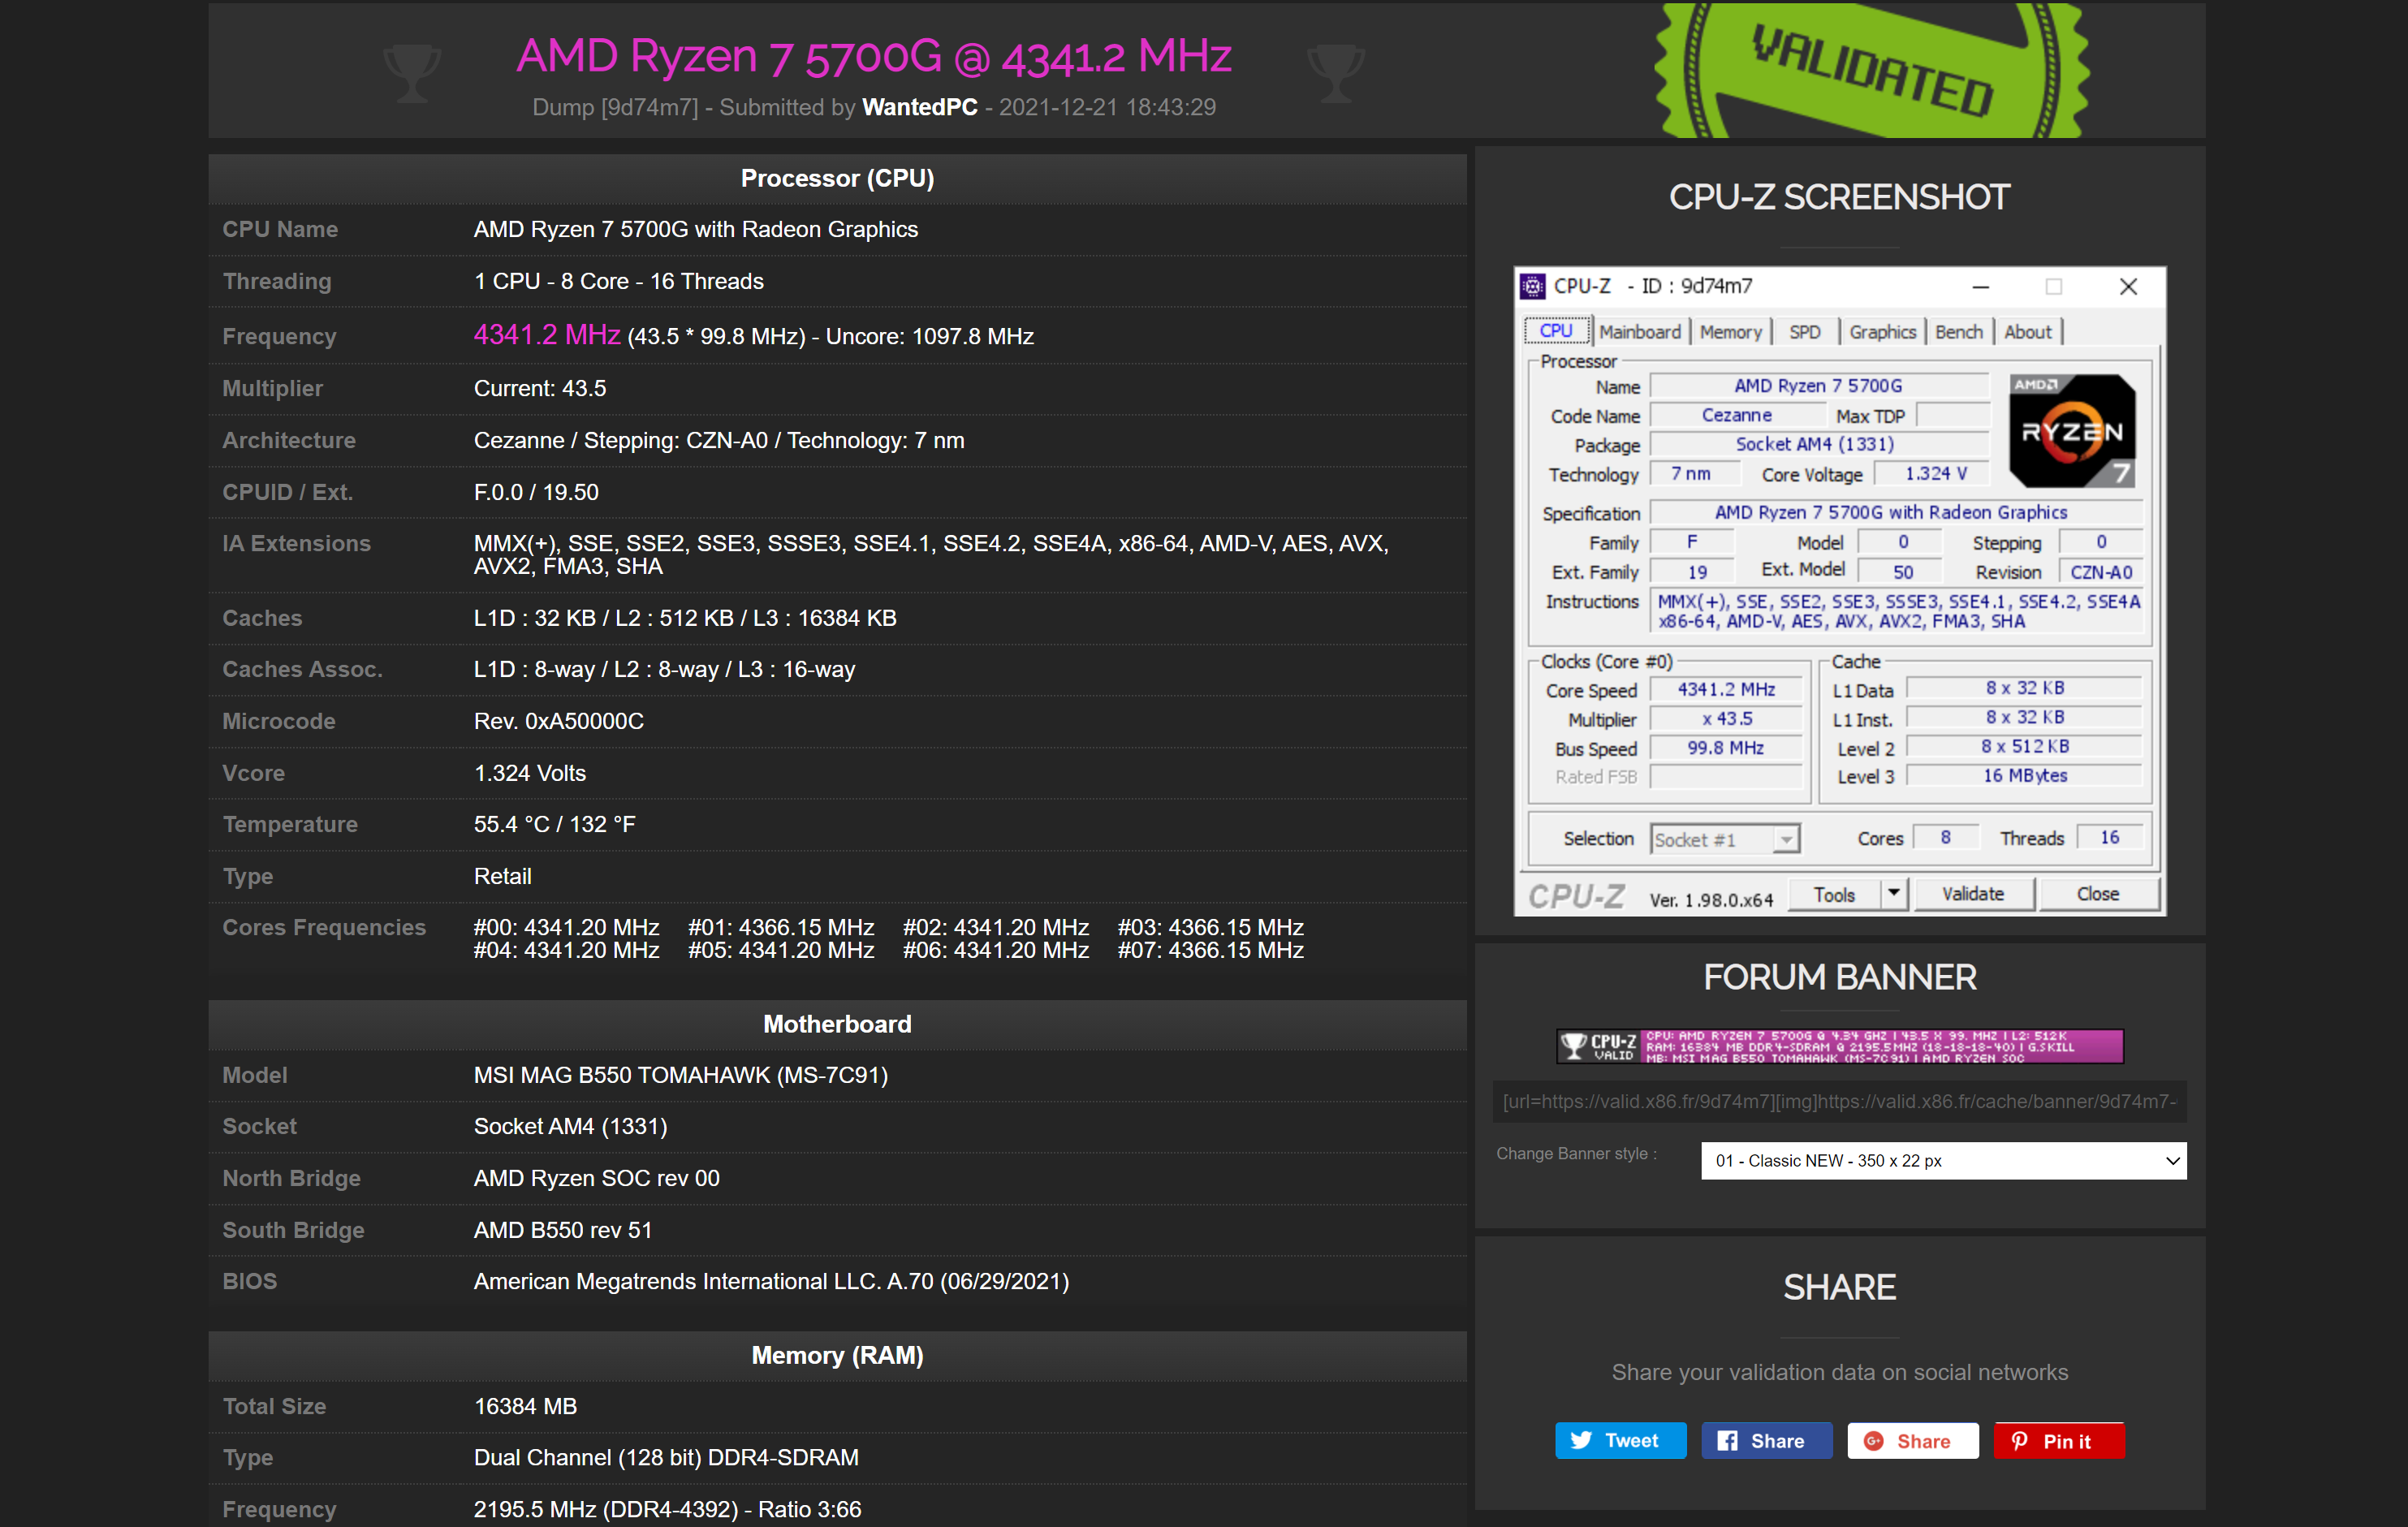Click the Validate button
This screenshot has height=1527, width=2408.
[1973, 894]
